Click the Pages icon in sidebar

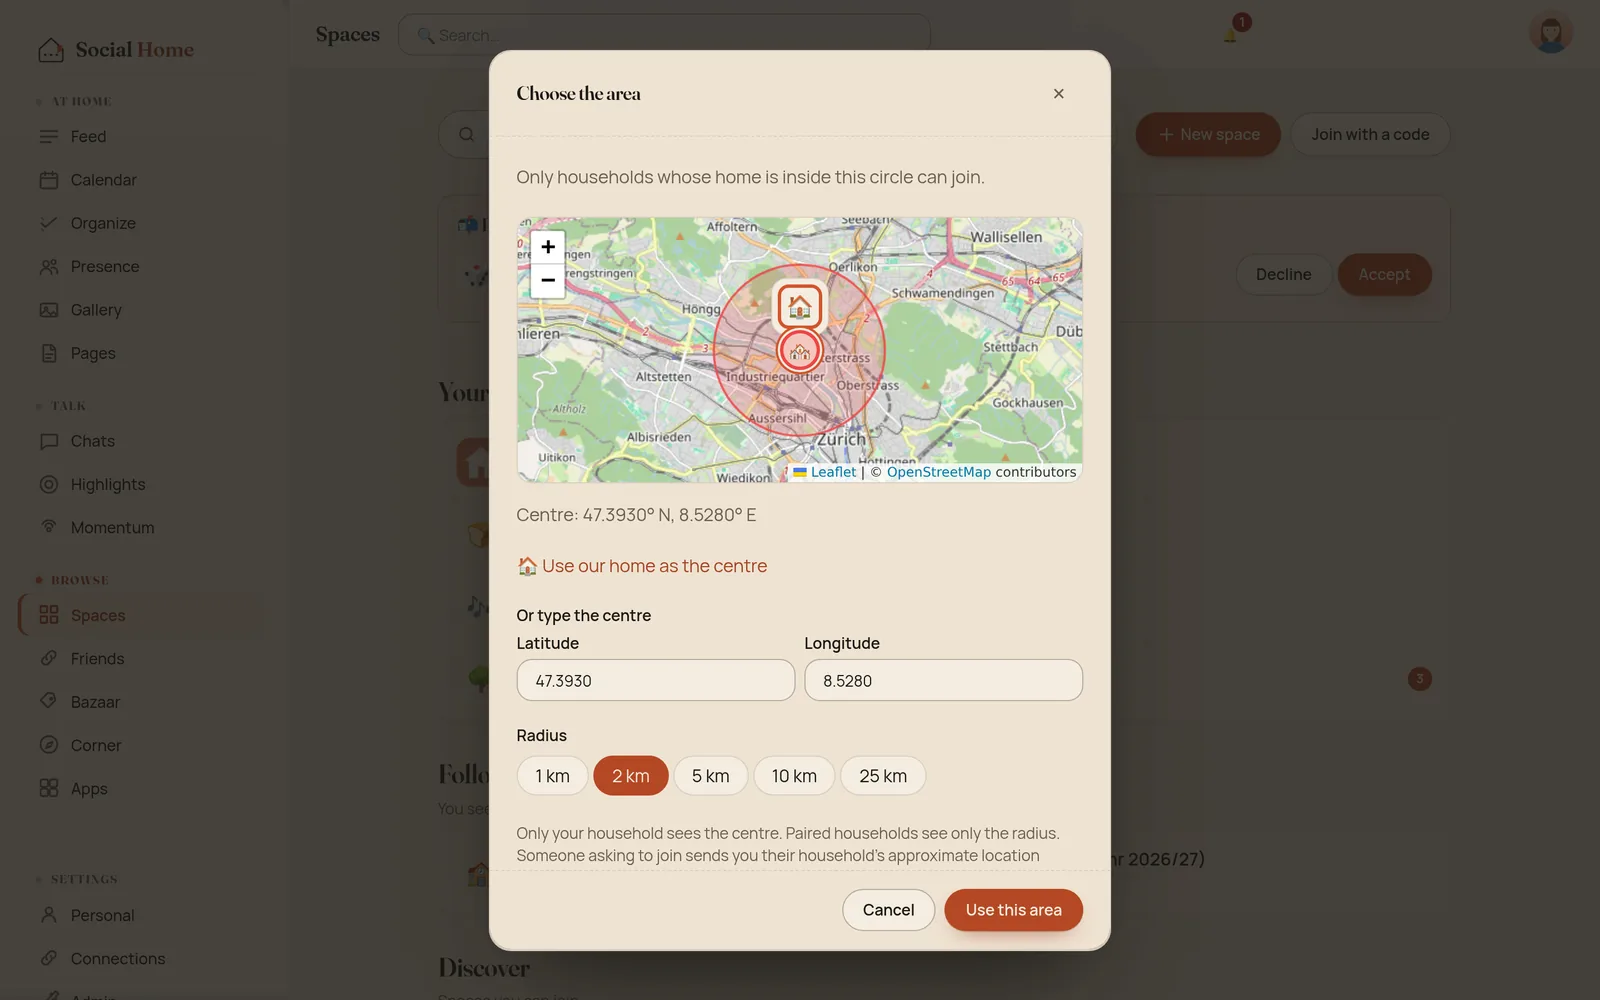click(49, 353)
